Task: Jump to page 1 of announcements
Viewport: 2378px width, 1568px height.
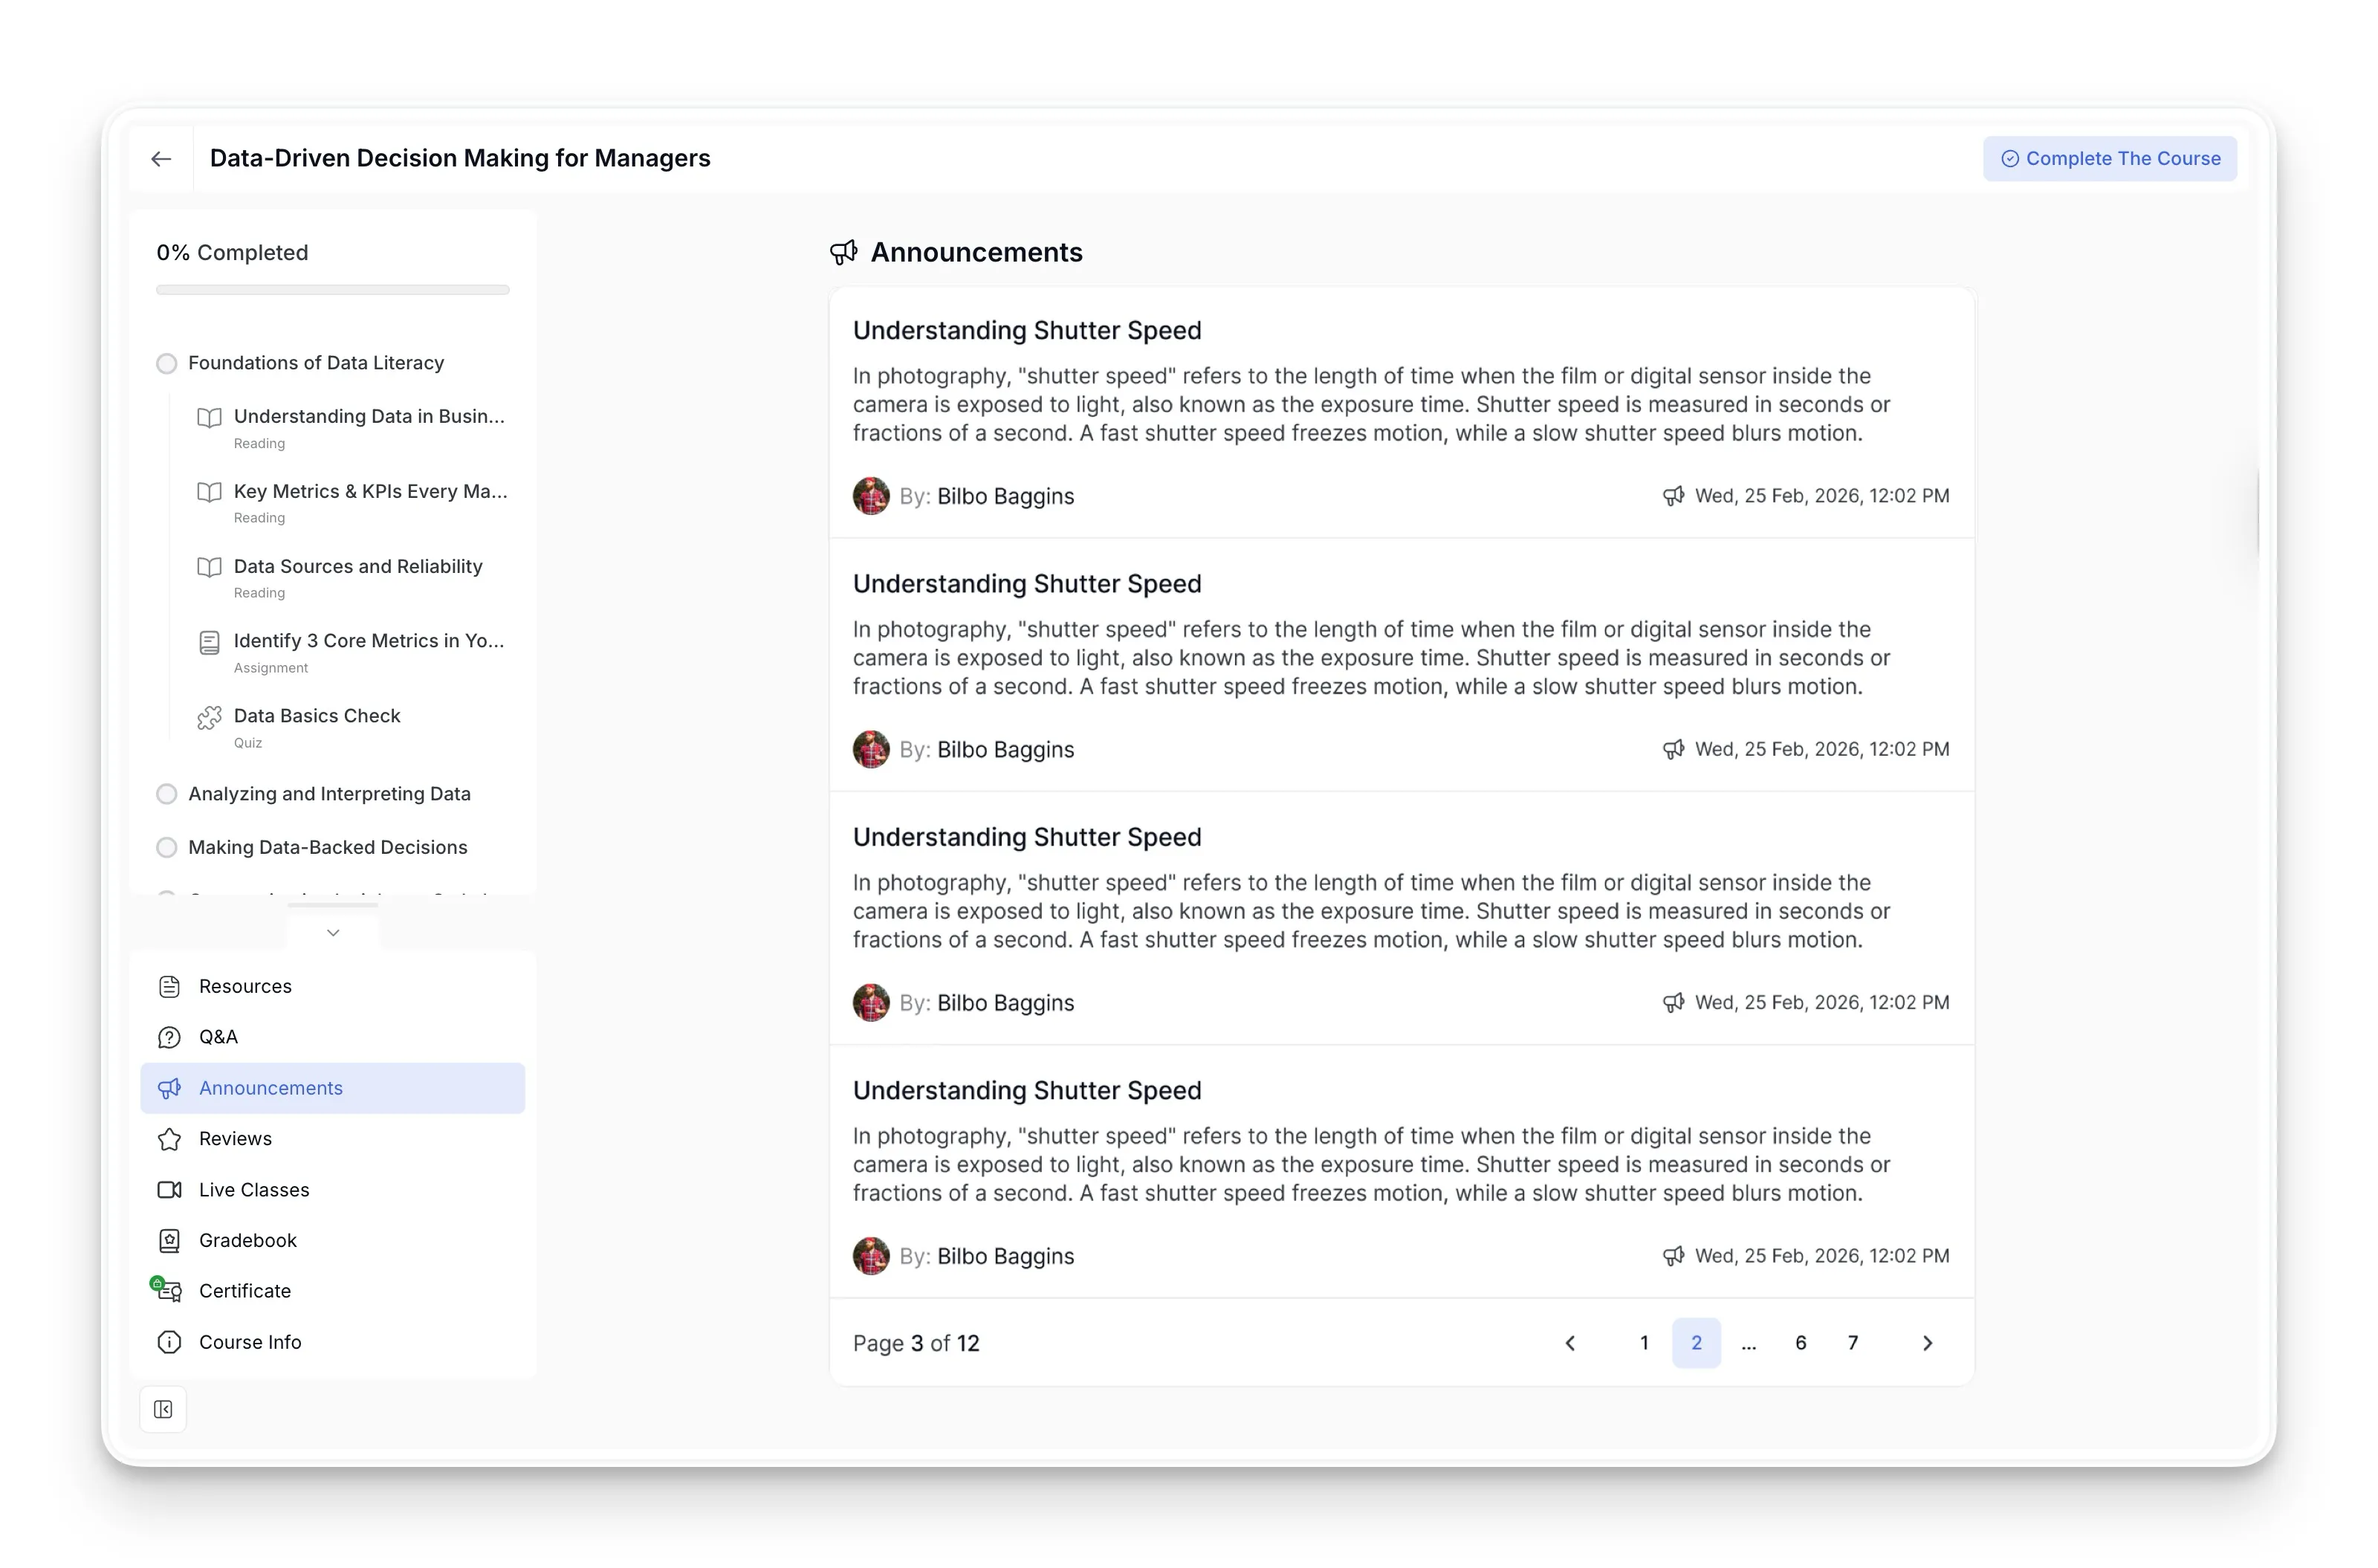Action: pos(1644,1344)
